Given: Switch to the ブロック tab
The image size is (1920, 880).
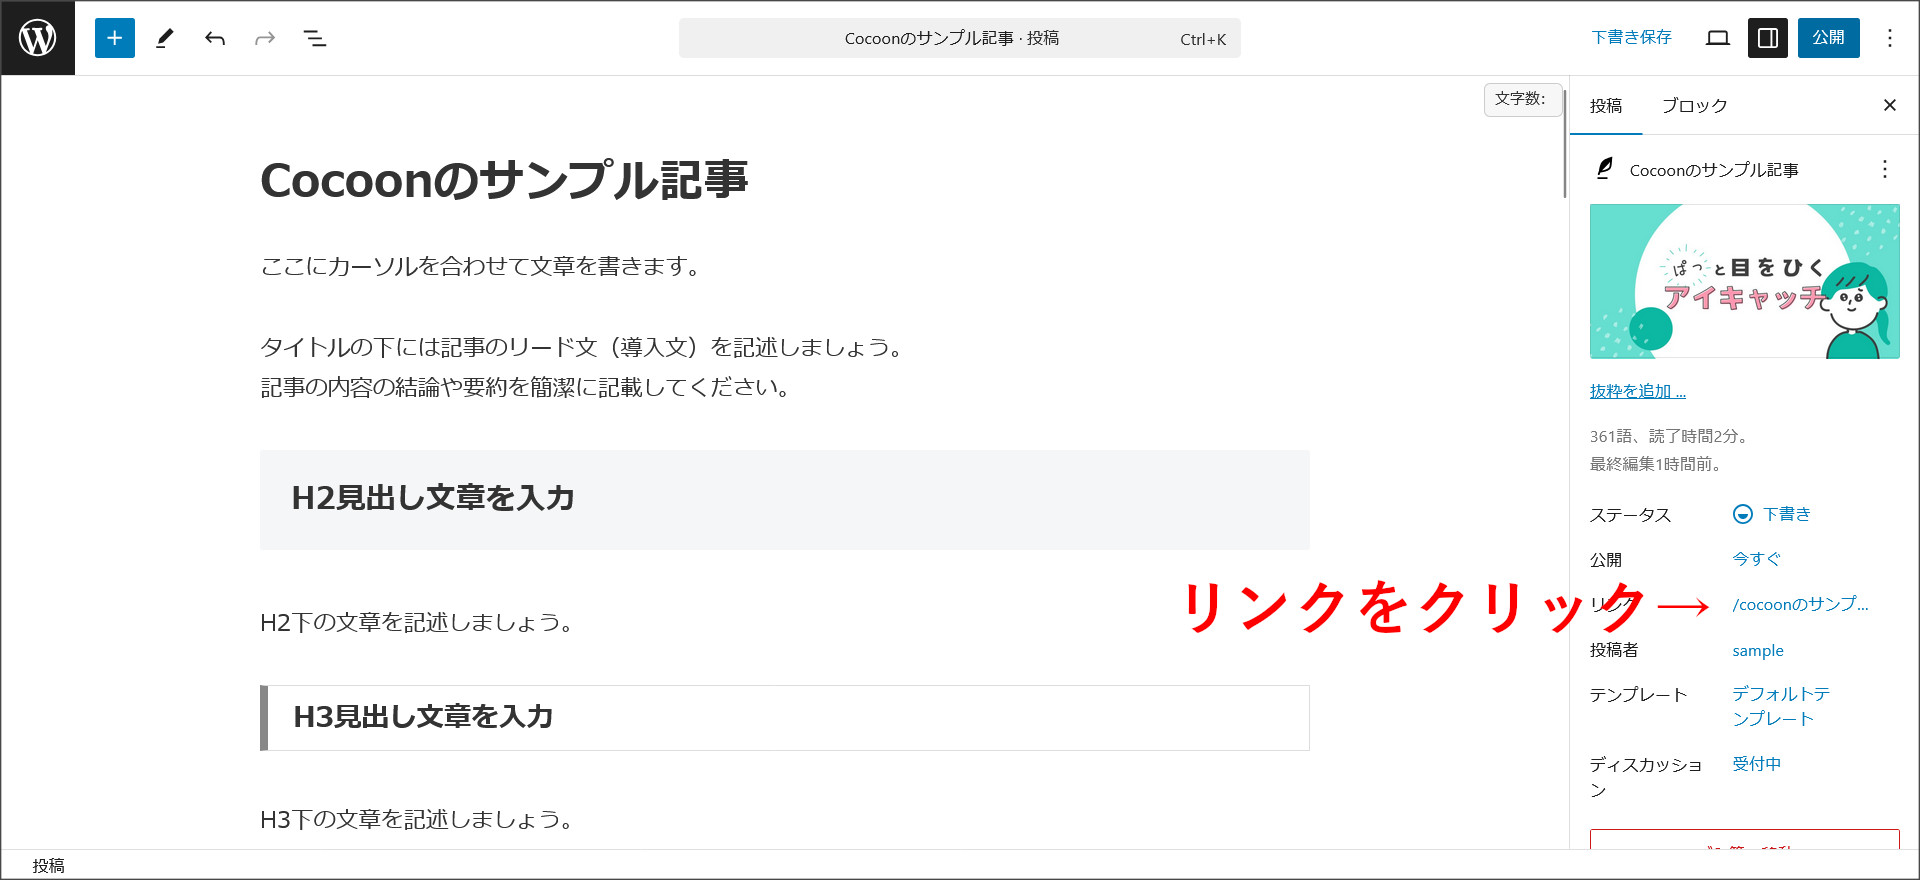Looking at the screenshot, I should pos(1694,105).
